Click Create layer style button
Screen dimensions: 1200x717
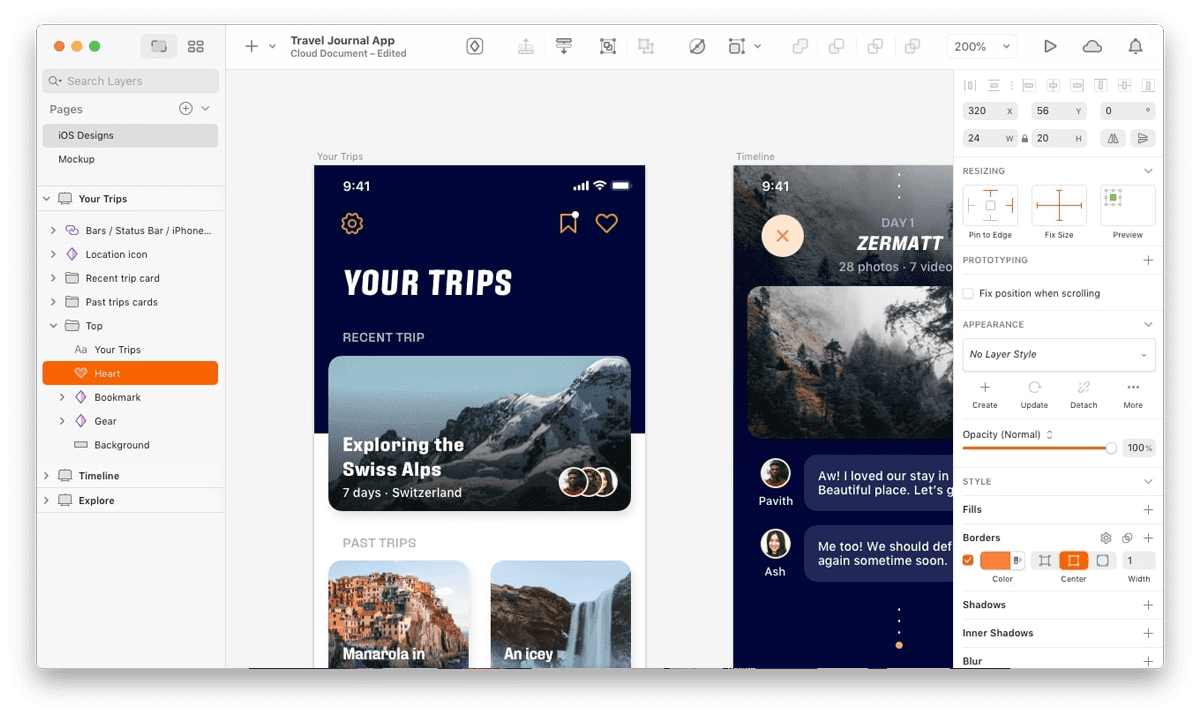(x=985, y=395)
